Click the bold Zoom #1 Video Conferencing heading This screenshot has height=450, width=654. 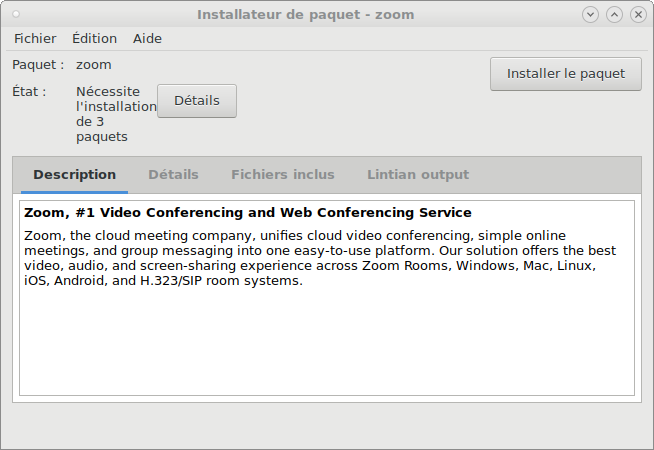tap(248, 213)
